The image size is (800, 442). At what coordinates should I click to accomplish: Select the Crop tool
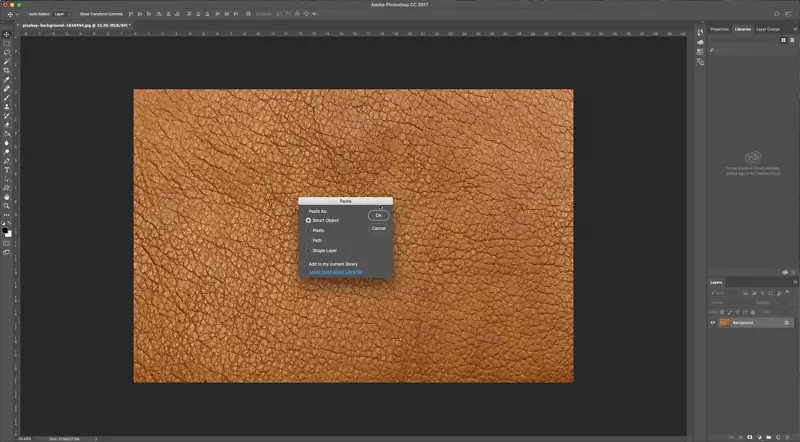7,70
